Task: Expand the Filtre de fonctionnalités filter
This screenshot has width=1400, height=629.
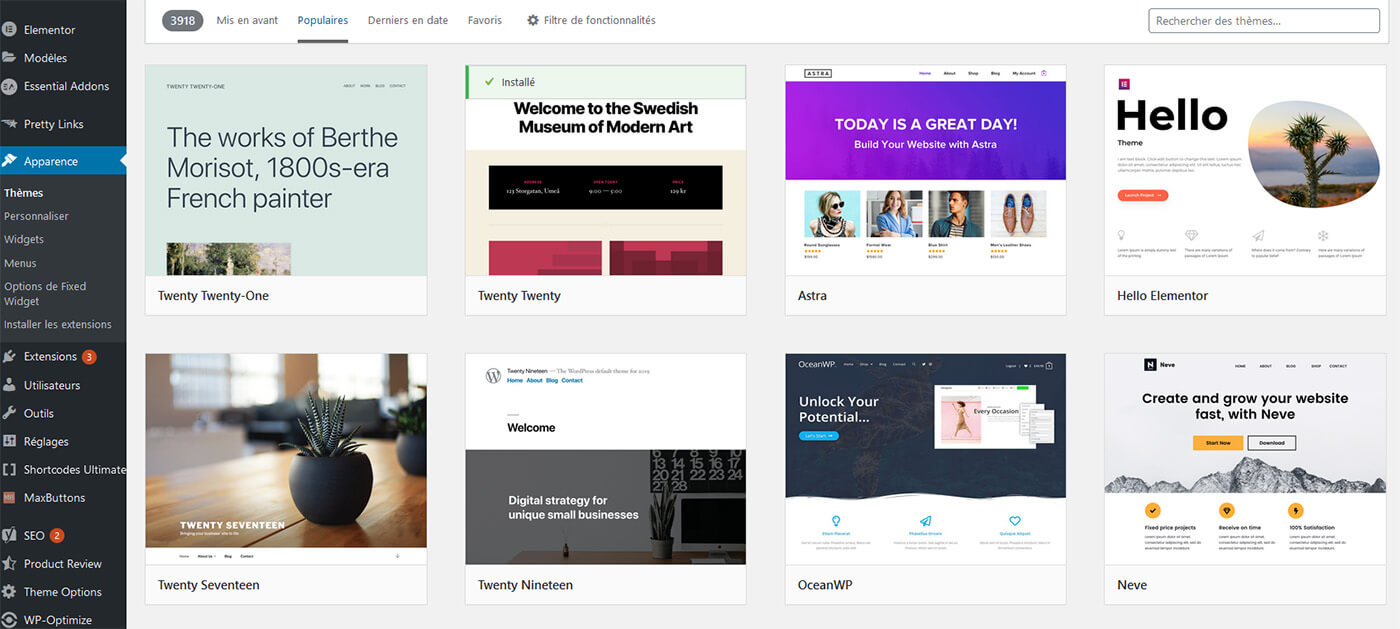Action: [x=591, y=20]
